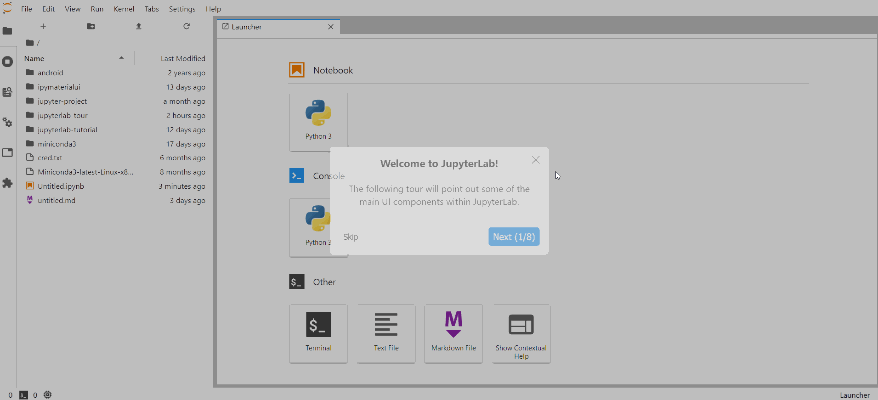Click the Upload Files icon
878x400 pixels.
coord(139,26)
